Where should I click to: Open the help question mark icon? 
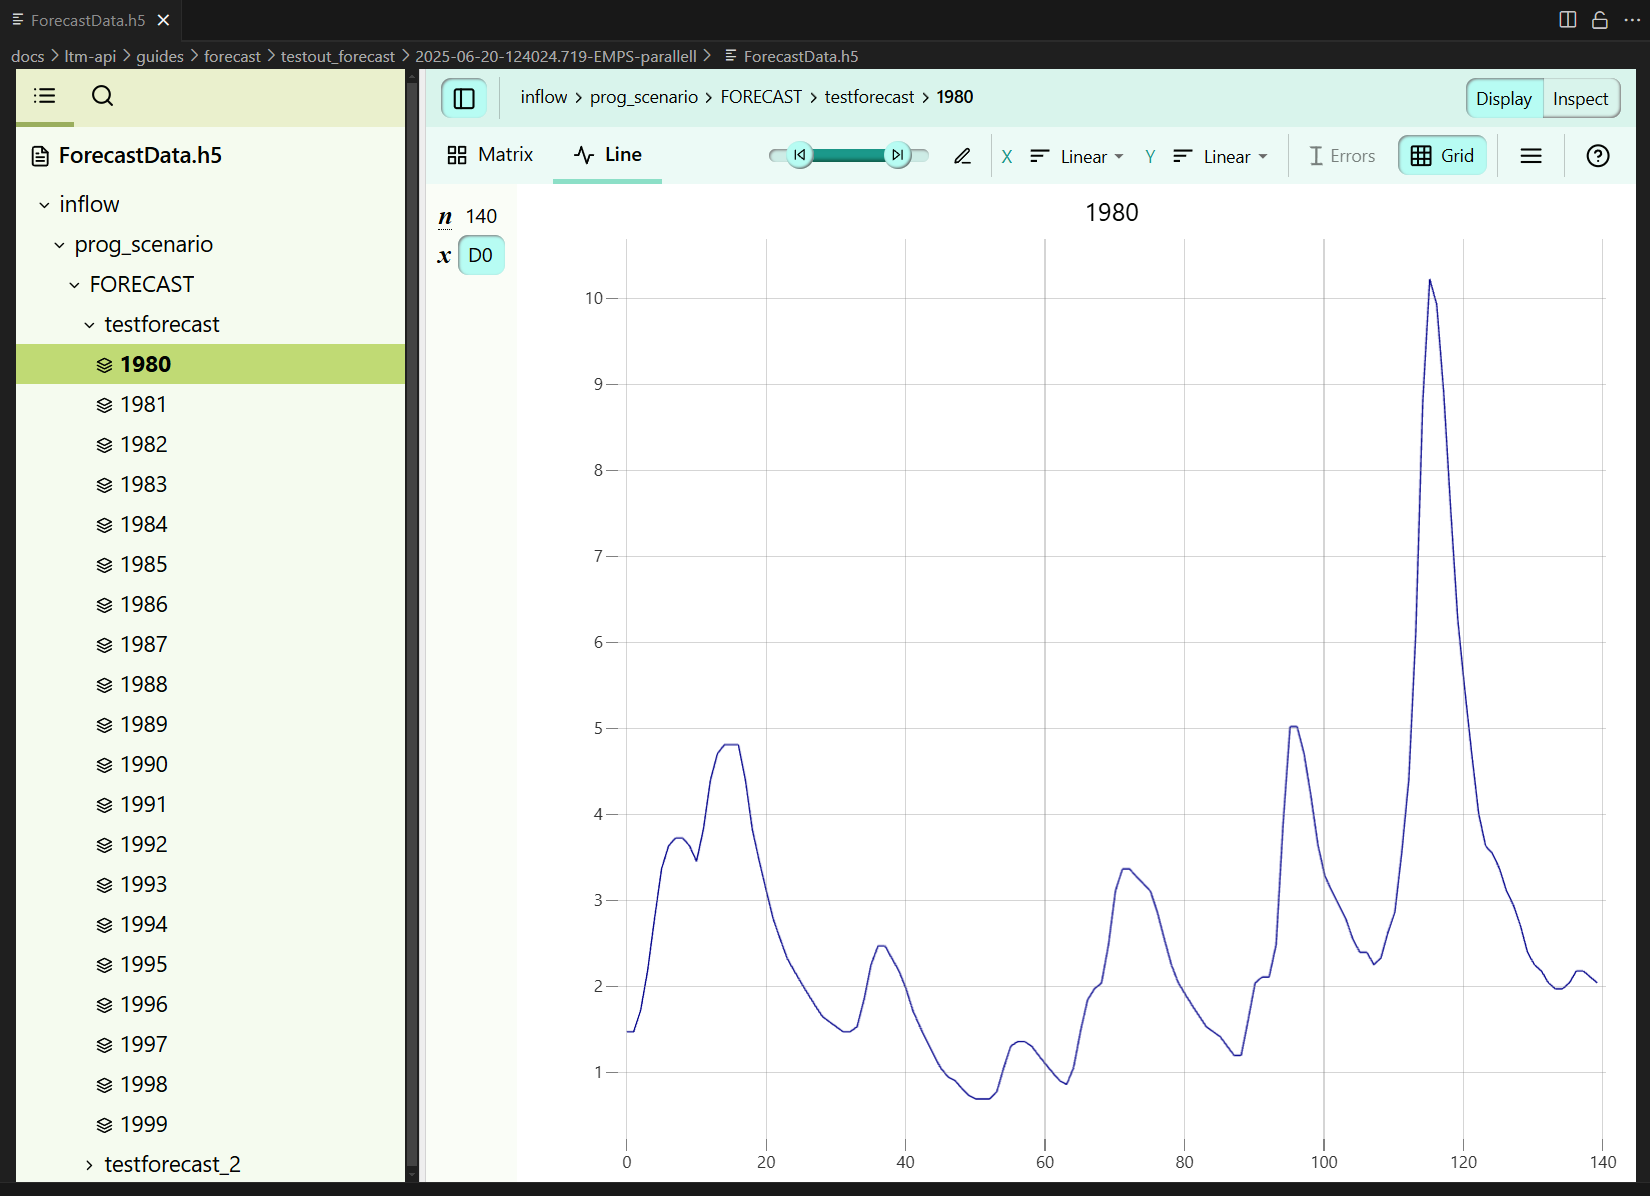coord(1597,156)
